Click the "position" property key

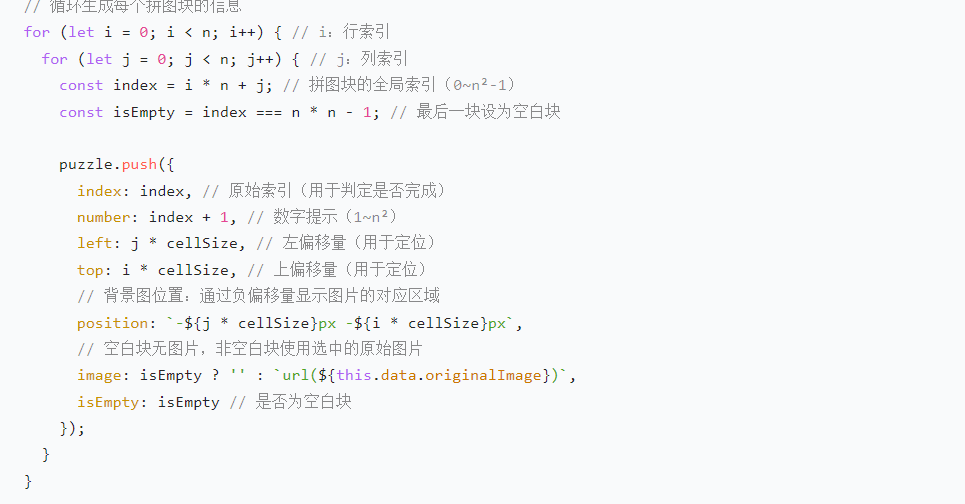pyautogui.click(x=111, y=323)
